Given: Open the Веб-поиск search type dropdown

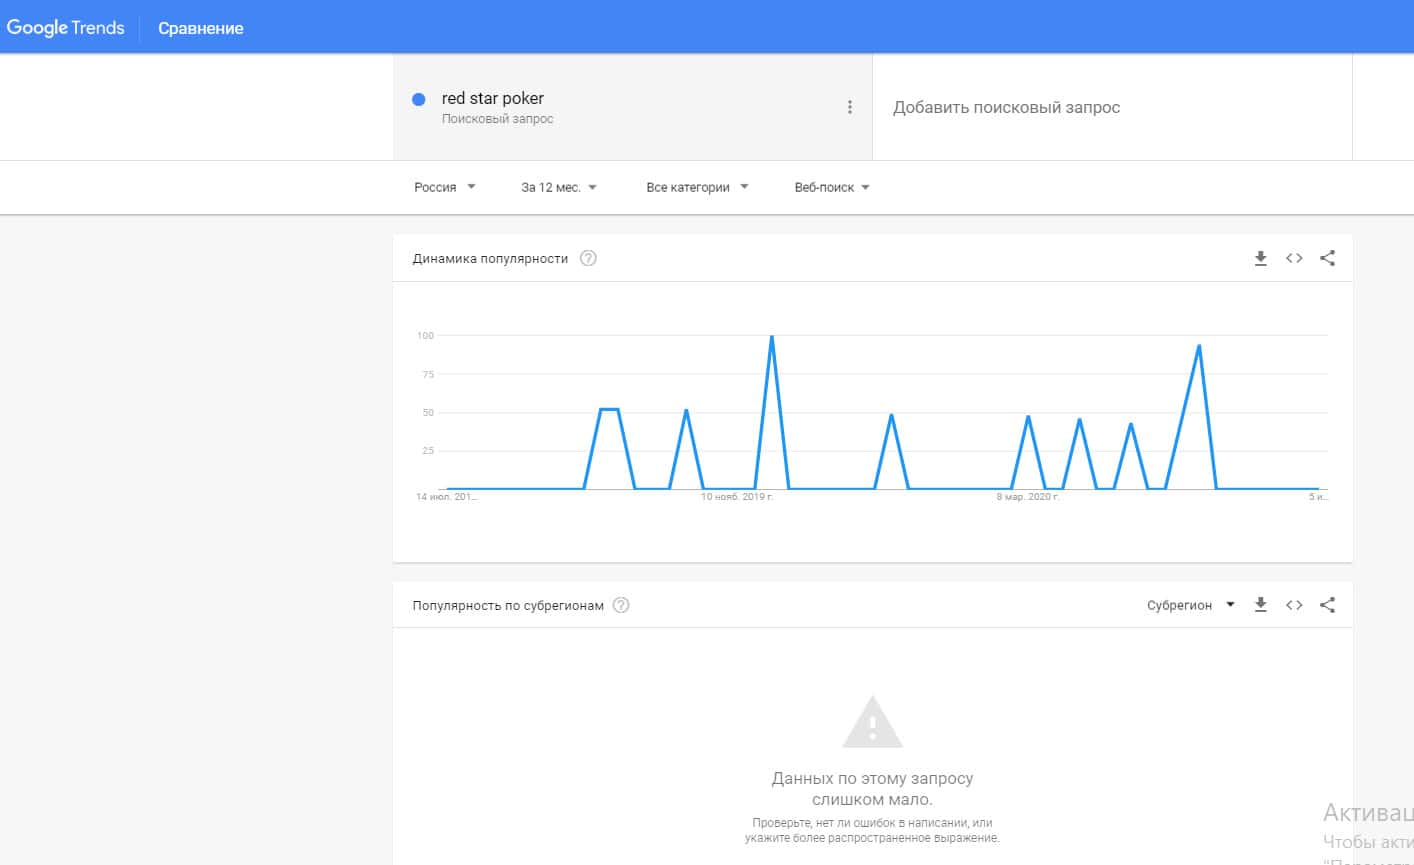Looking at the screenshot, I should tap(831, 187).
